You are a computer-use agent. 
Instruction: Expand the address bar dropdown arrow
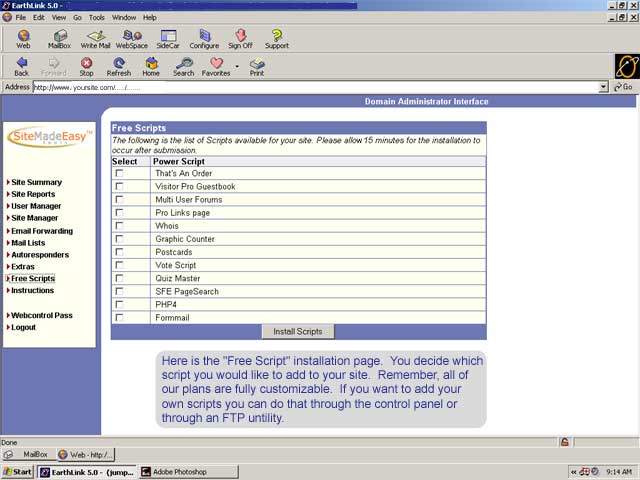click(603, 87)
